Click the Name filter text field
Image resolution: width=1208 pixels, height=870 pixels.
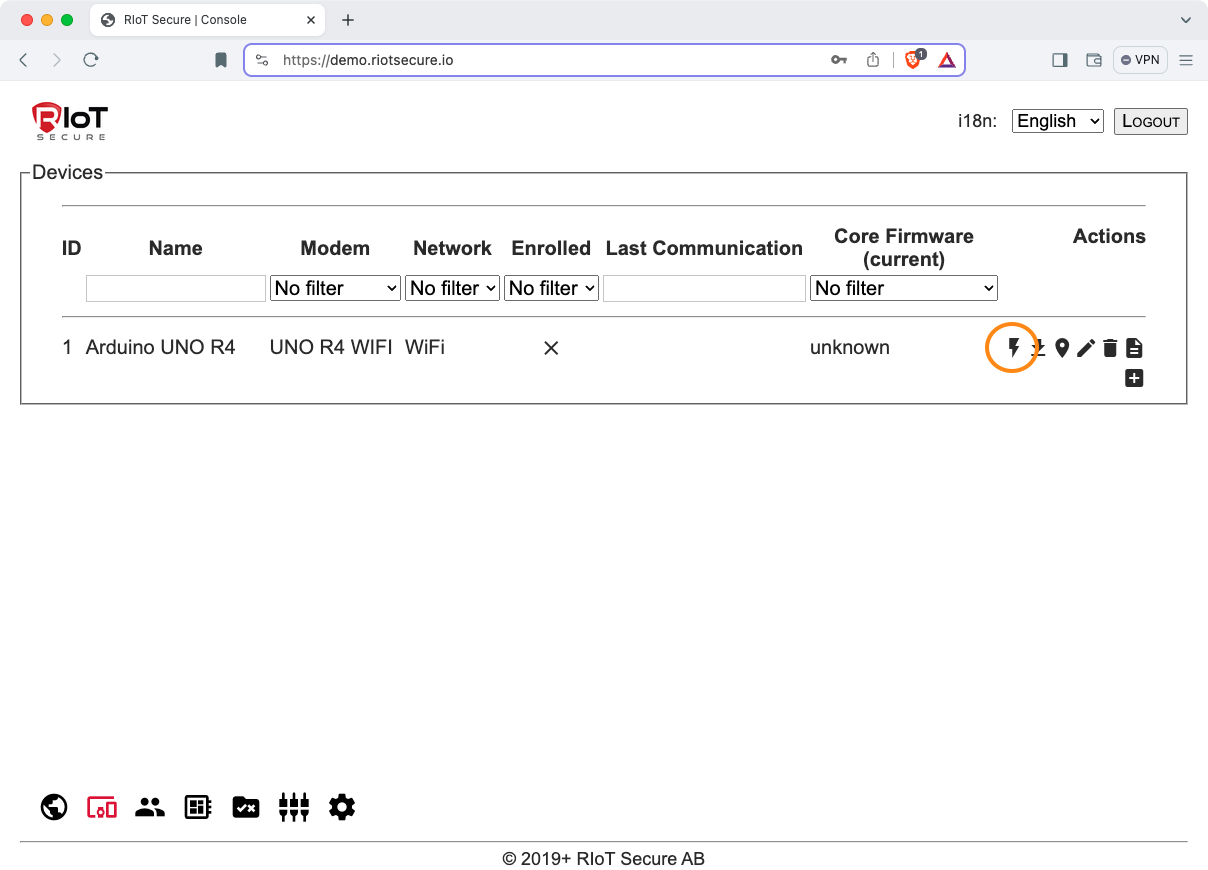tap(176, 288)
